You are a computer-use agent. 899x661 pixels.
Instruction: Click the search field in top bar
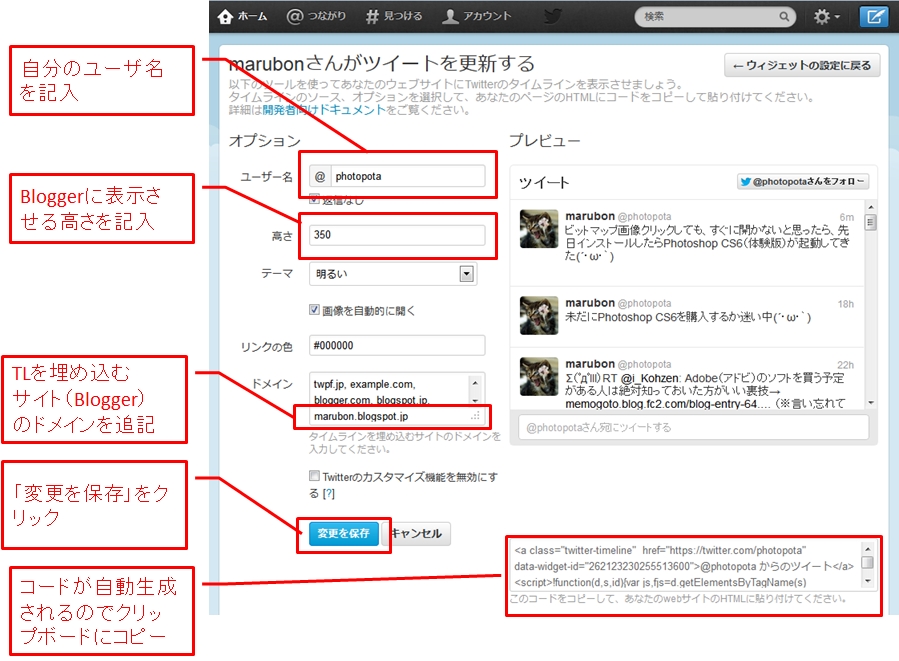pyautogui.click(x=715, y=17)
